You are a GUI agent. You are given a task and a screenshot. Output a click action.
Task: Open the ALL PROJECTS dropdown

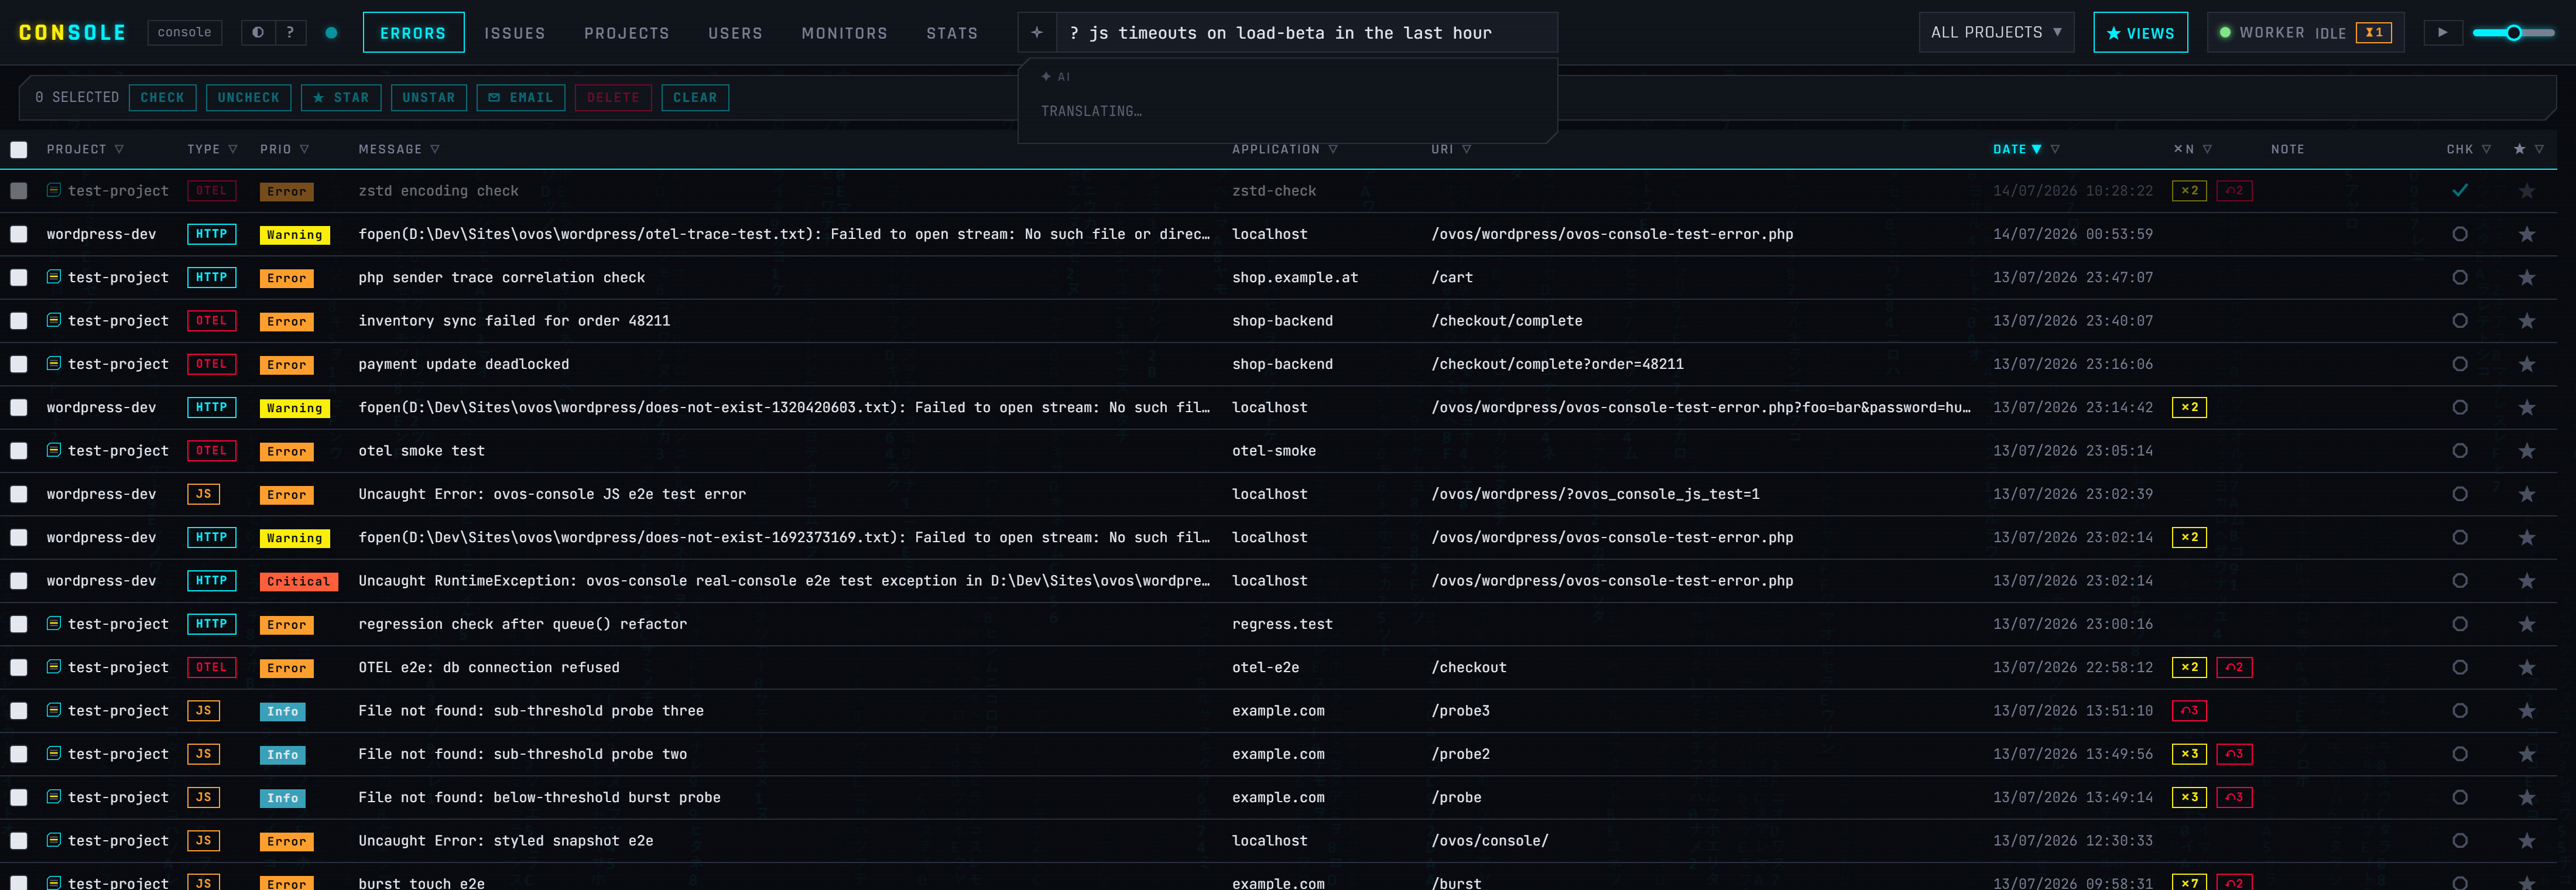click(x=1996, y=32)
